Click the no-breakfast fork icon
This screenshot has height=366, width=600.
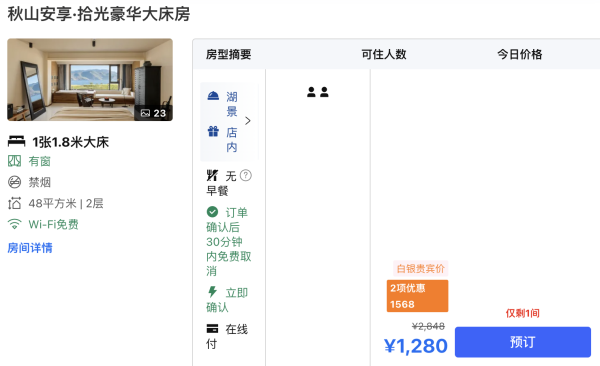tap(212, 175)
